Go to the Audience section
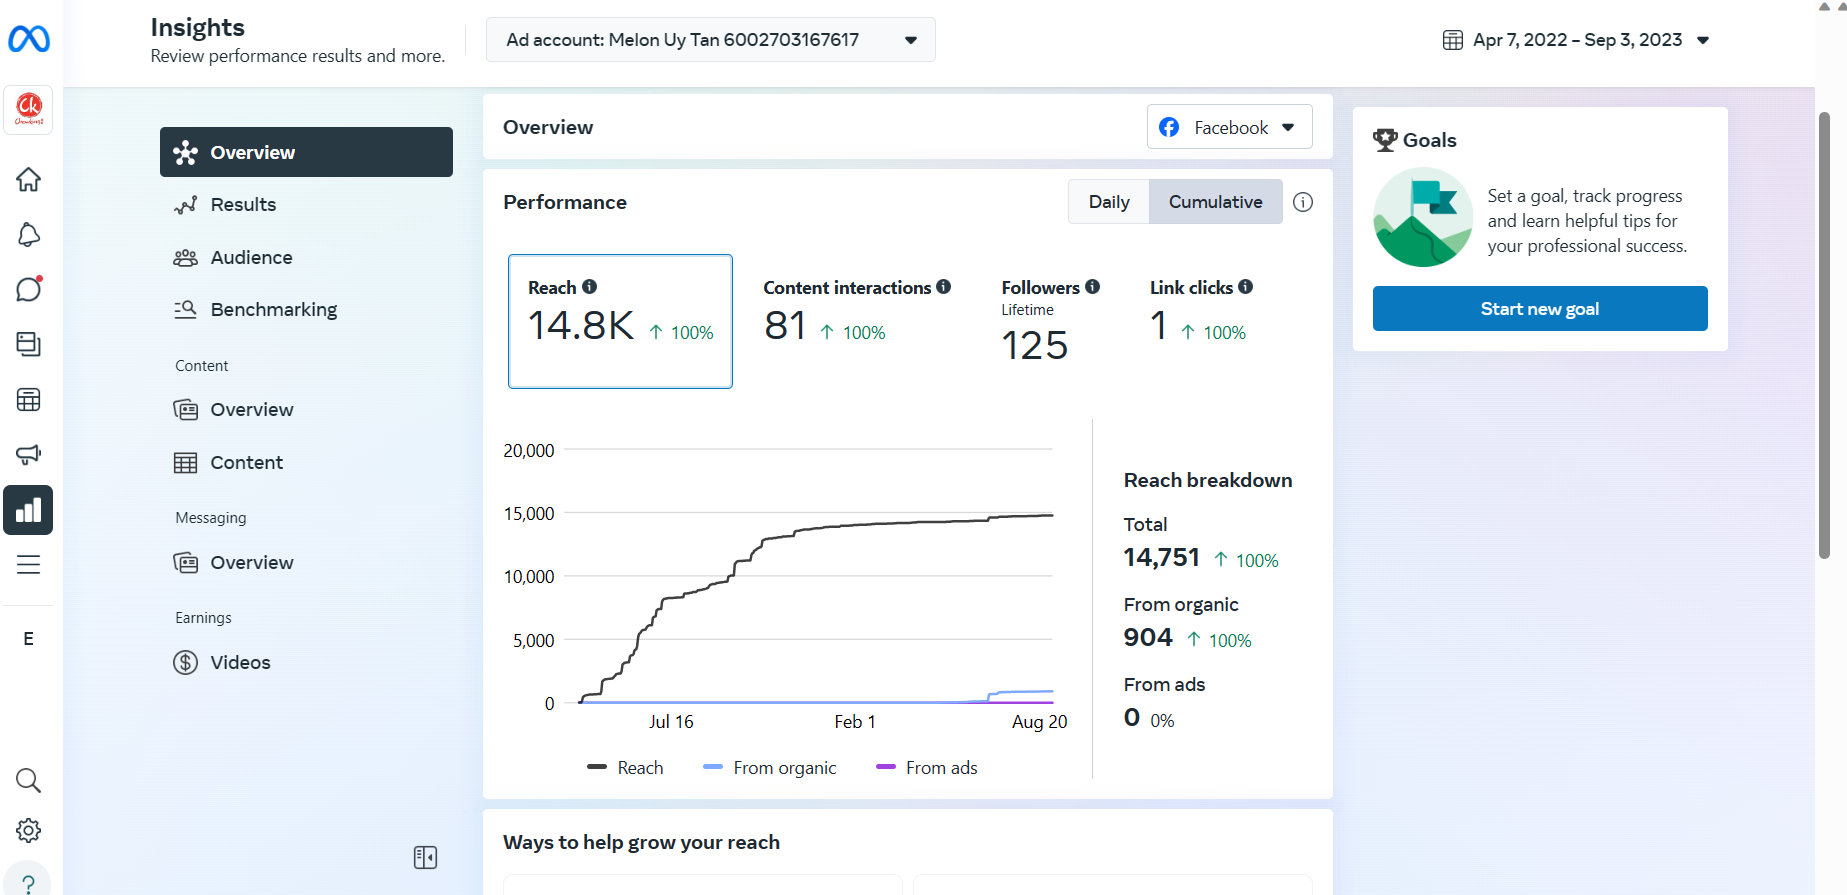Image resolution: width=1847 pixels, height=895 pixels. [251, 258]
